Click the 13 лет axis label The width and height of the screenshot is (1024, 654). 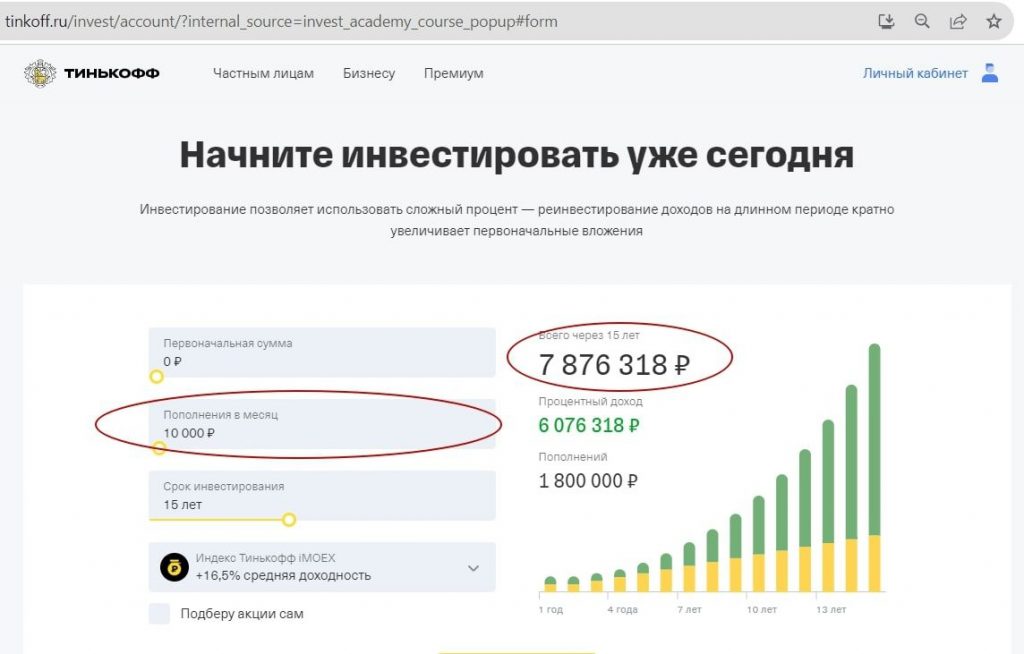point(831,610)
